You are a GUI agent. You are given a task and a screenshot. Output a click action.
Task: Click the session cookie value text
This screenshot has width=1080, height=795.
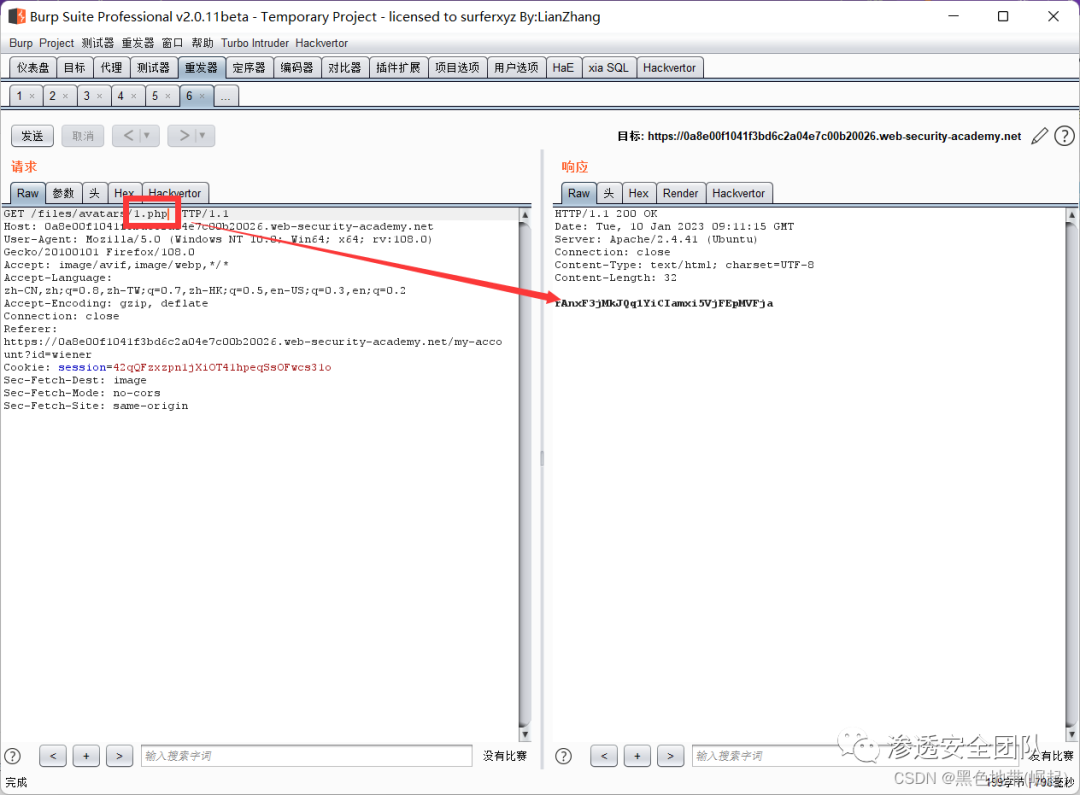[x=222, y=367]
